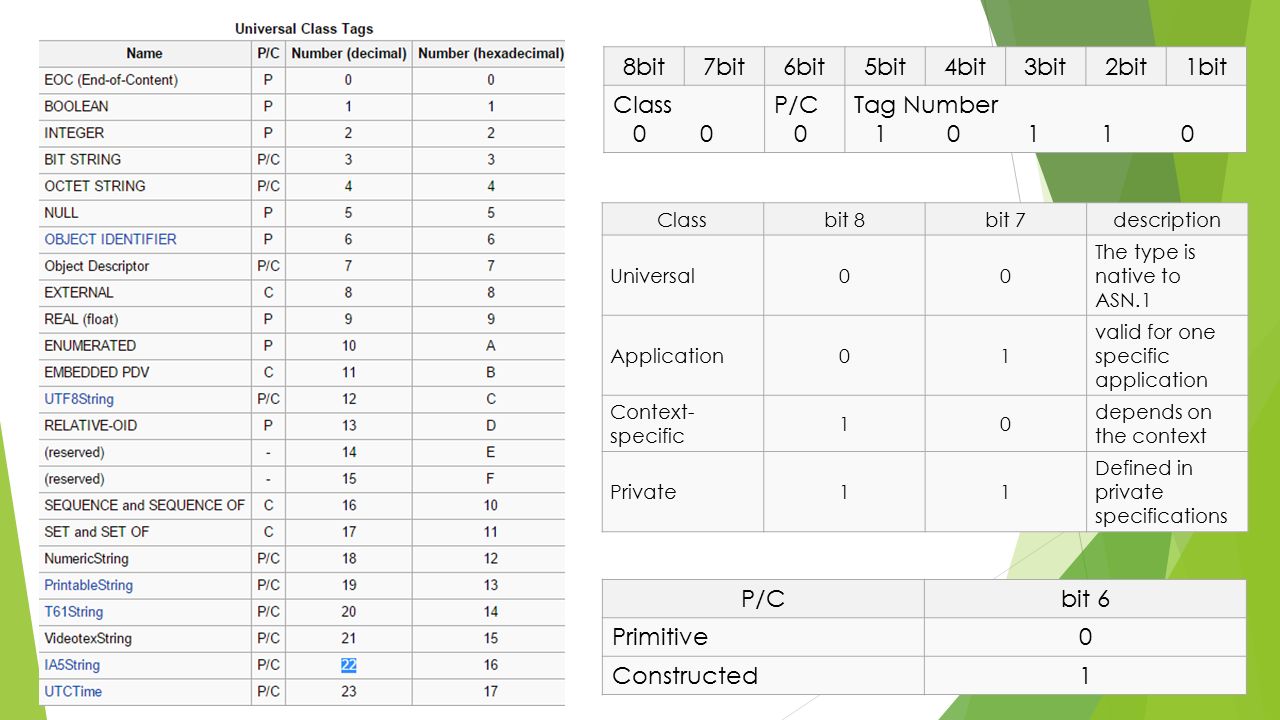This screenshot has height=720, width=1280.
Task: Select the '5bit' header cell
Action: (x=885, y=67)
